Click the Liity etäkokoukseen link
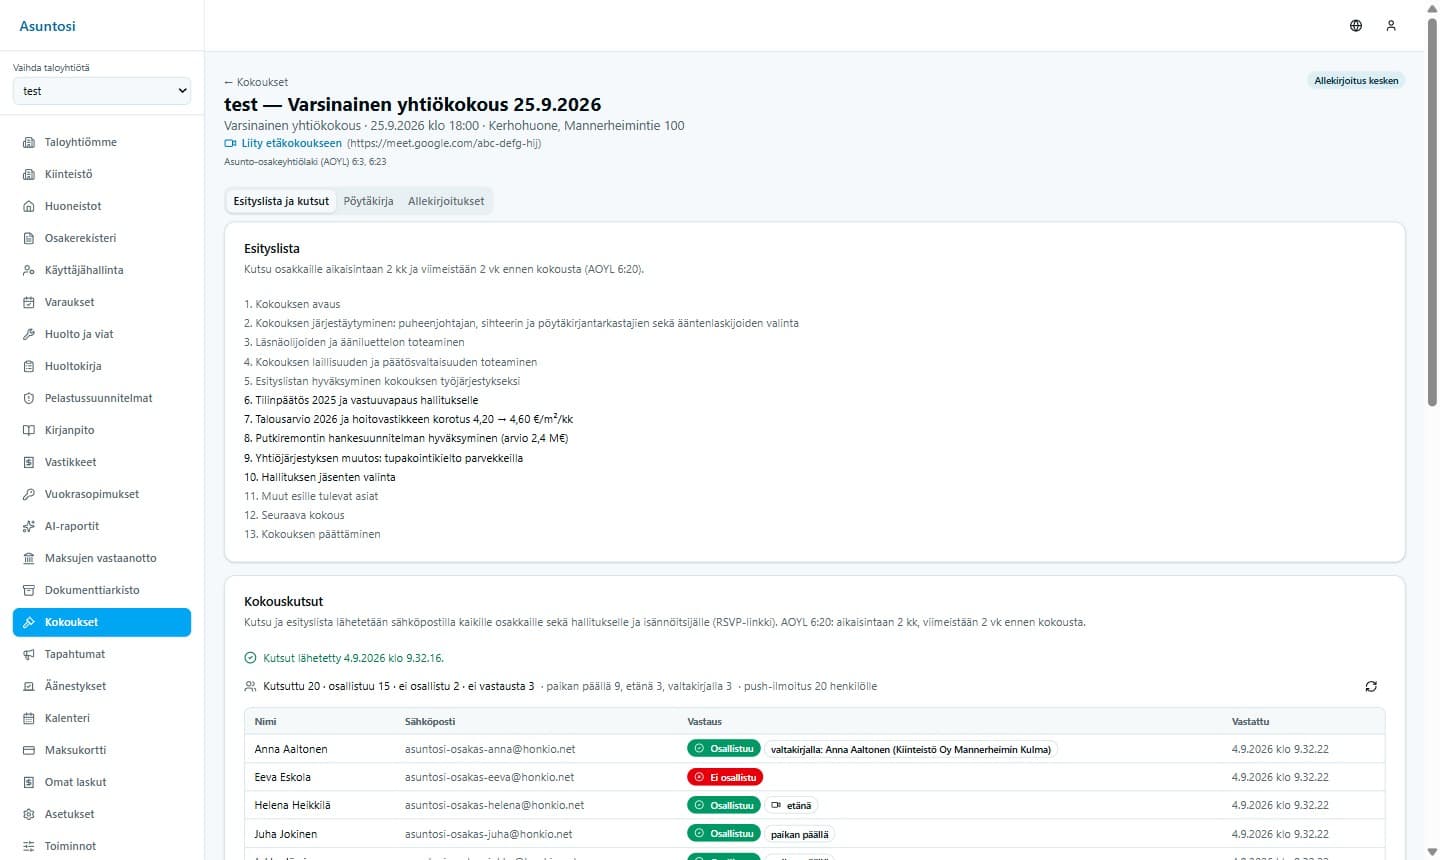Screen dimensions: 1440x860 coord(283,143)
